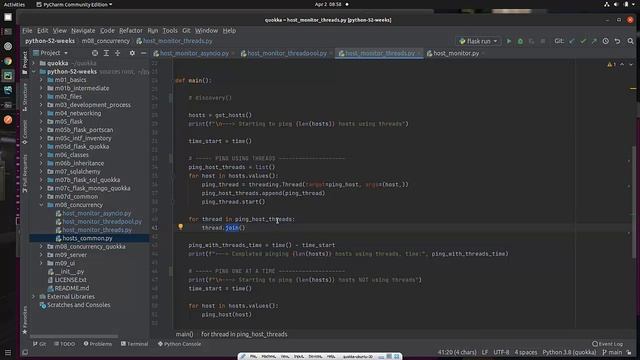Select Scratches and Consoles node
The image size is (640, 360).
[x=78, y=305]
